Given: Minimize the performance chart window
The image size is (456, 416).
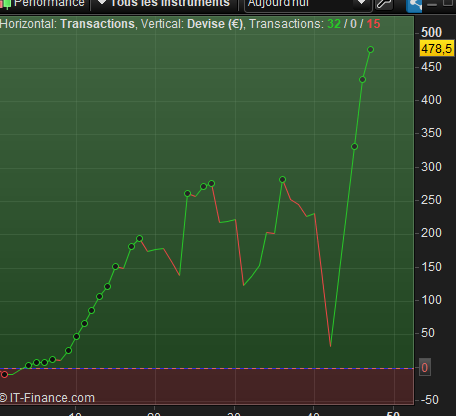Looking at the screenshot, I should (432, 4).
